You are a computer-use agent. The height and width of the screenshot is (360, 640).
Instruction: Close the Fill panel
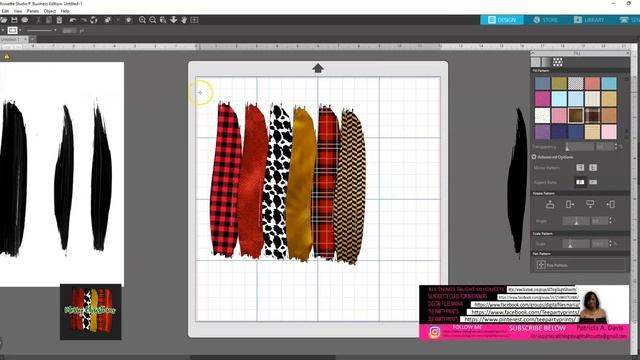tap(627, 53)
